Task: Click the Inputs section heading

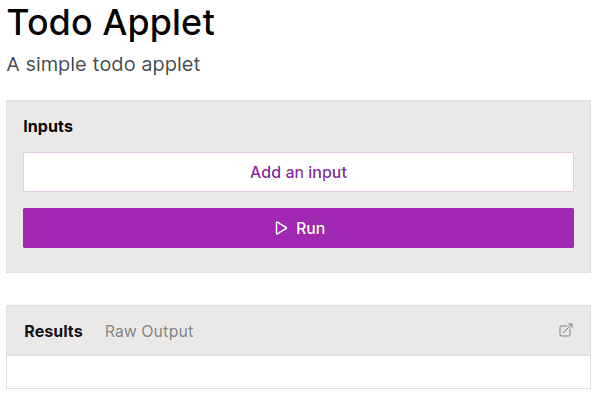Action: coord(48,126)
